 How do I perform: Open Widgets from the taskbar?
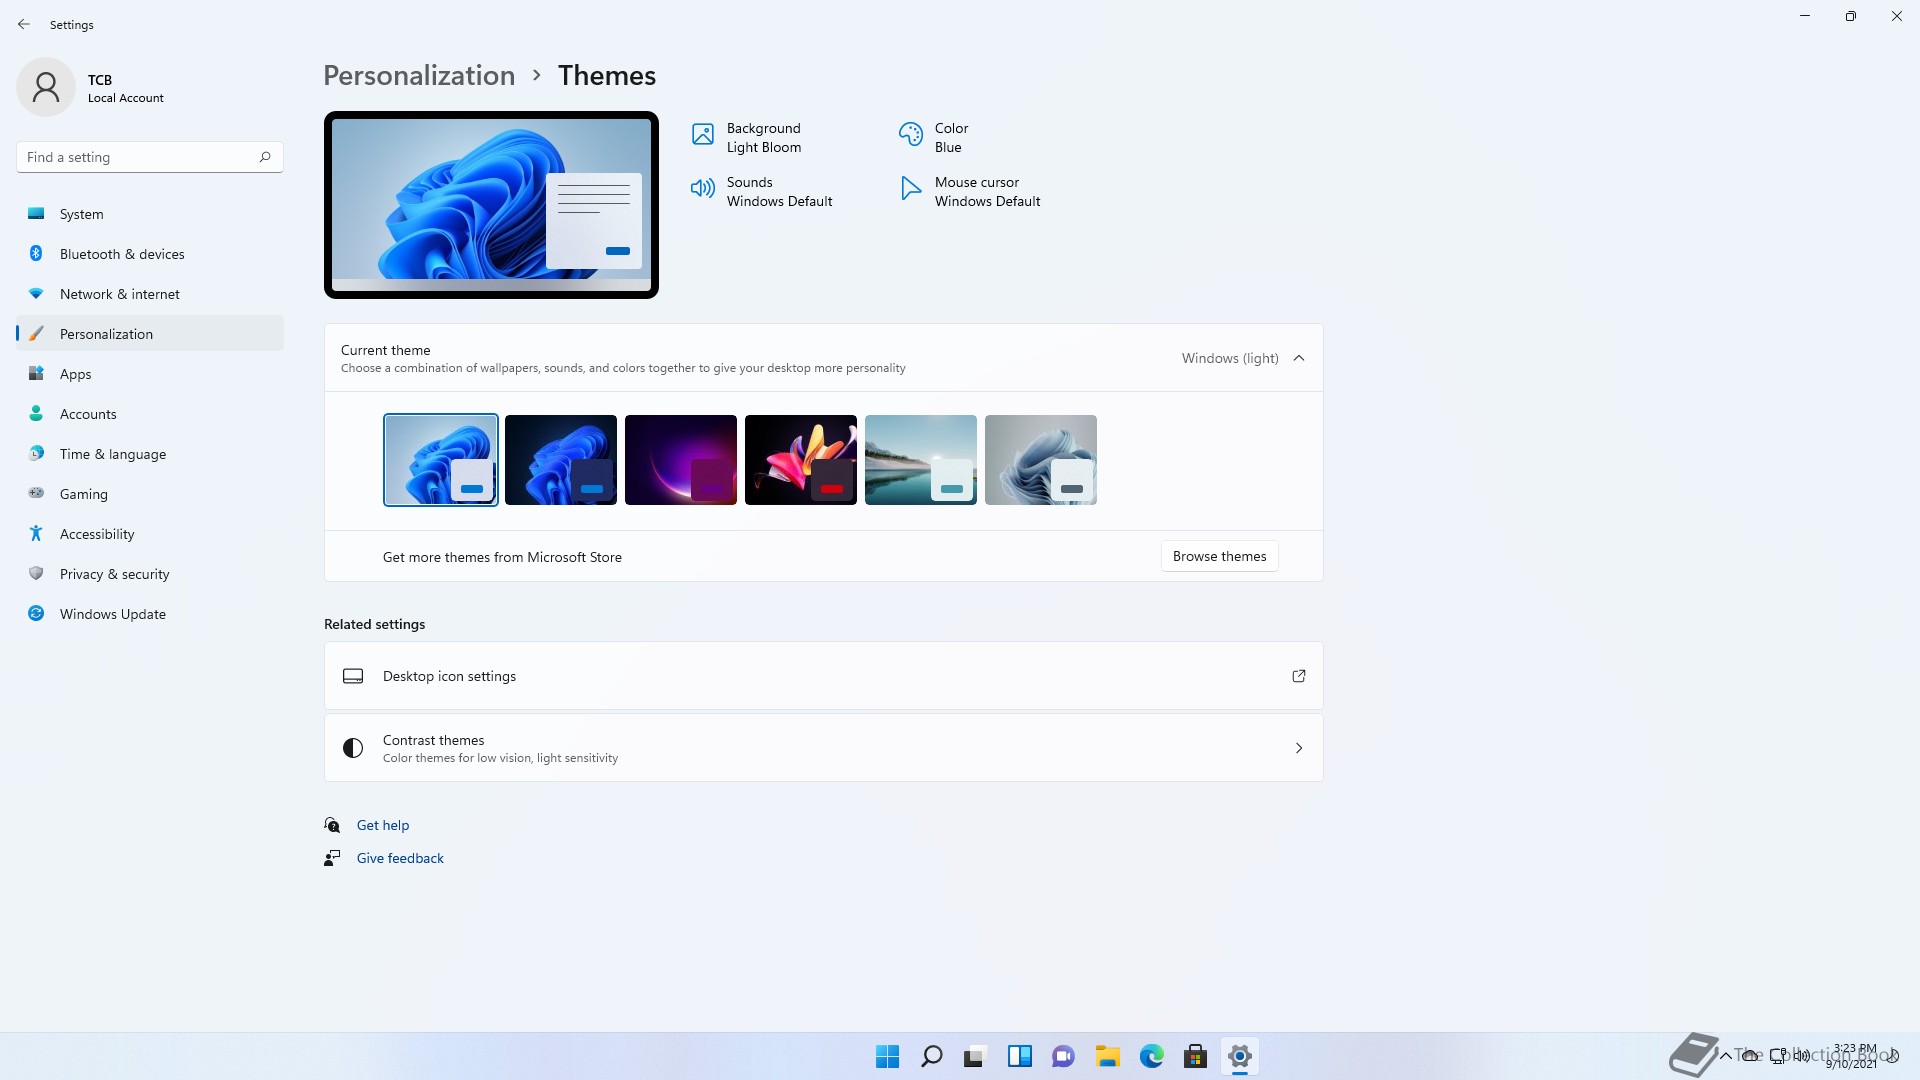point(1019,1056)
